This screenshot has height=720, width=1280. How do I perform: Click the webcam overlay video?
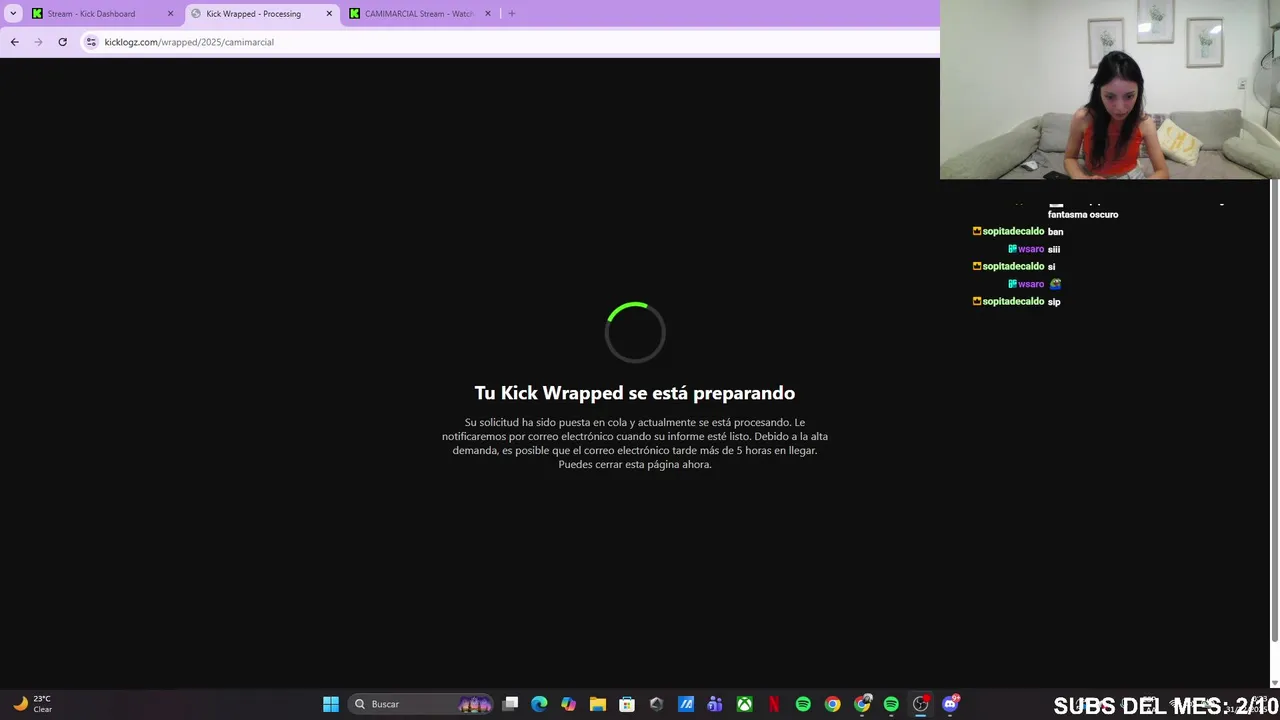coord(1110,90)
